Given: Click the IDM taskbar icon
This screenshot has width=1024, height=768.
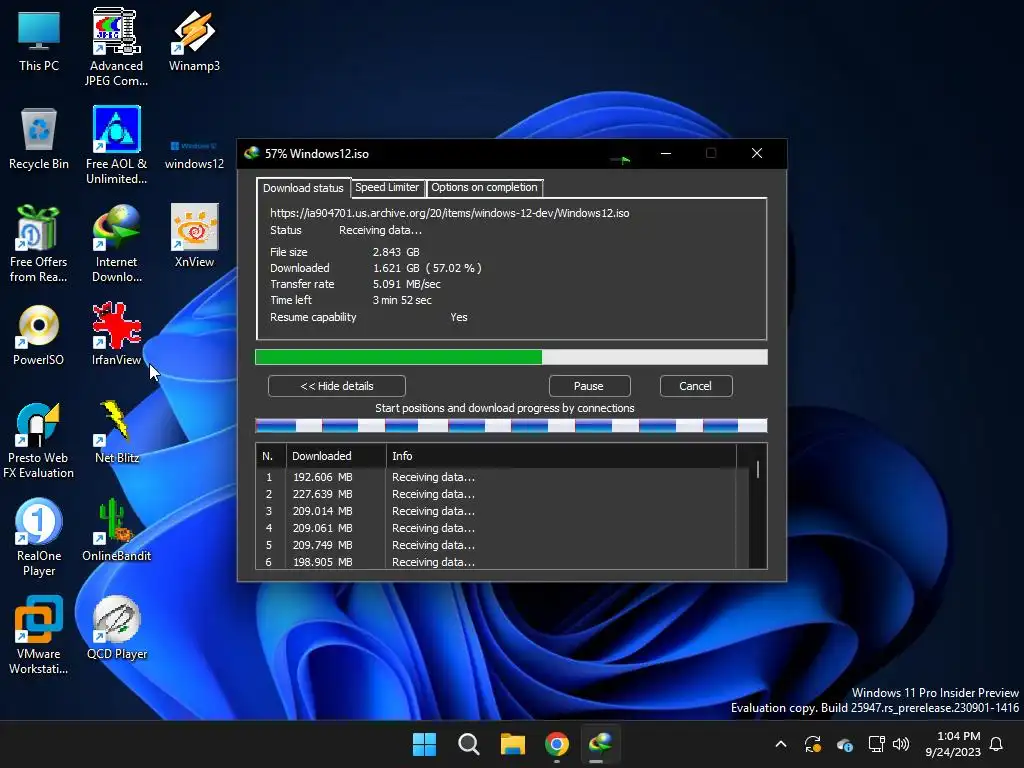Looking at the screenshot, I should pyautogui.click(x=600, y=744).
